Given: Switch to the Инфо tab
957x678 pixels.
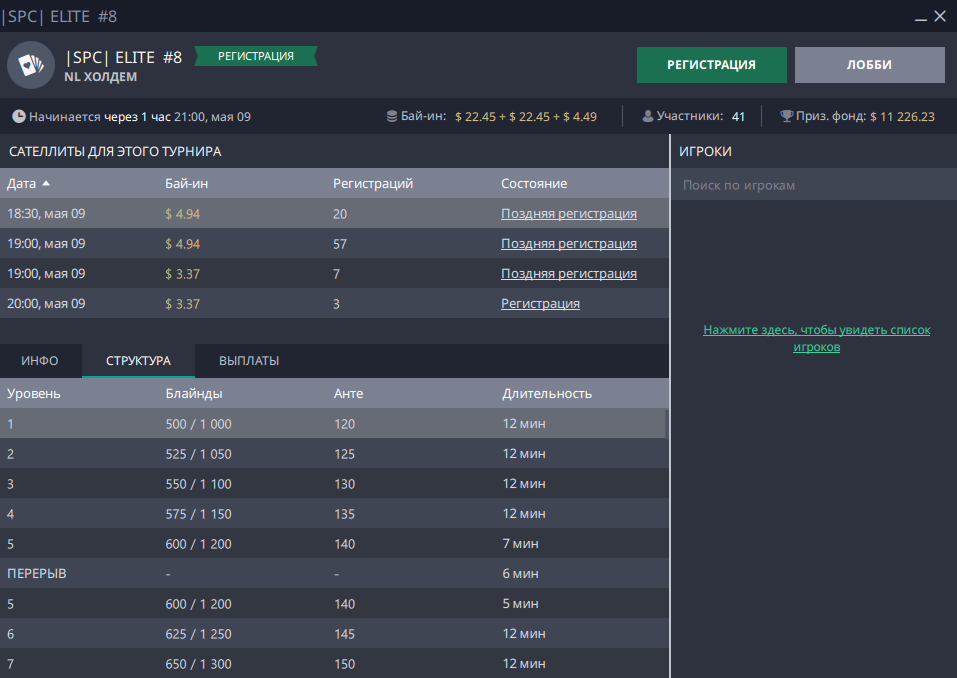Looking at the screenshot, I should (x=40, y=361).
